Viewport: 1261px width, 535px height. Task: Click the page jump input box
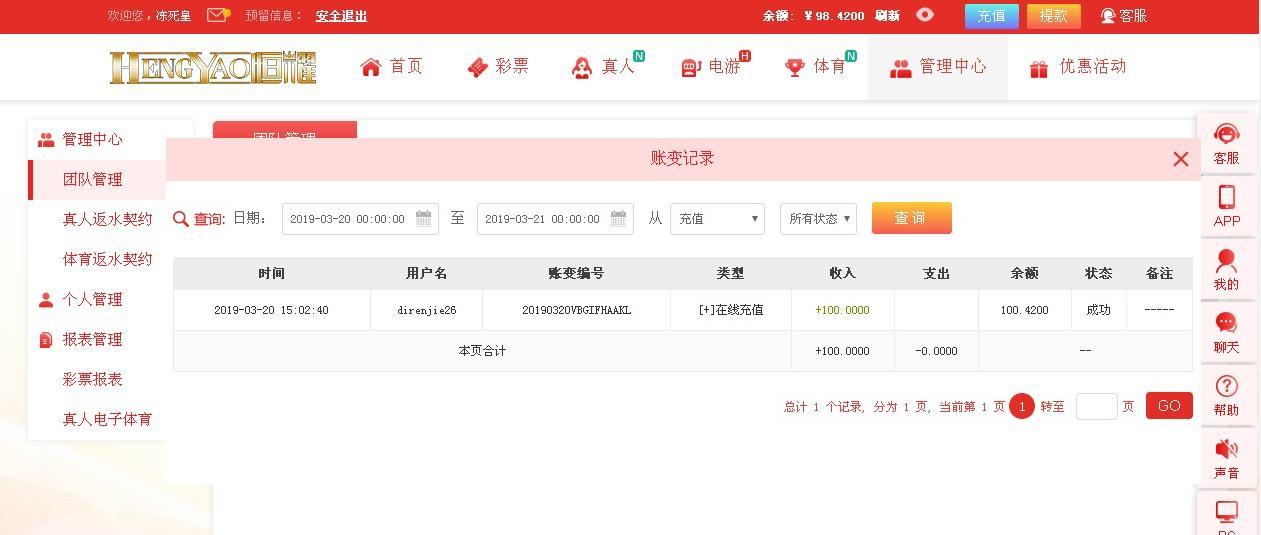pyautogui.click(x=1096, y=406)
